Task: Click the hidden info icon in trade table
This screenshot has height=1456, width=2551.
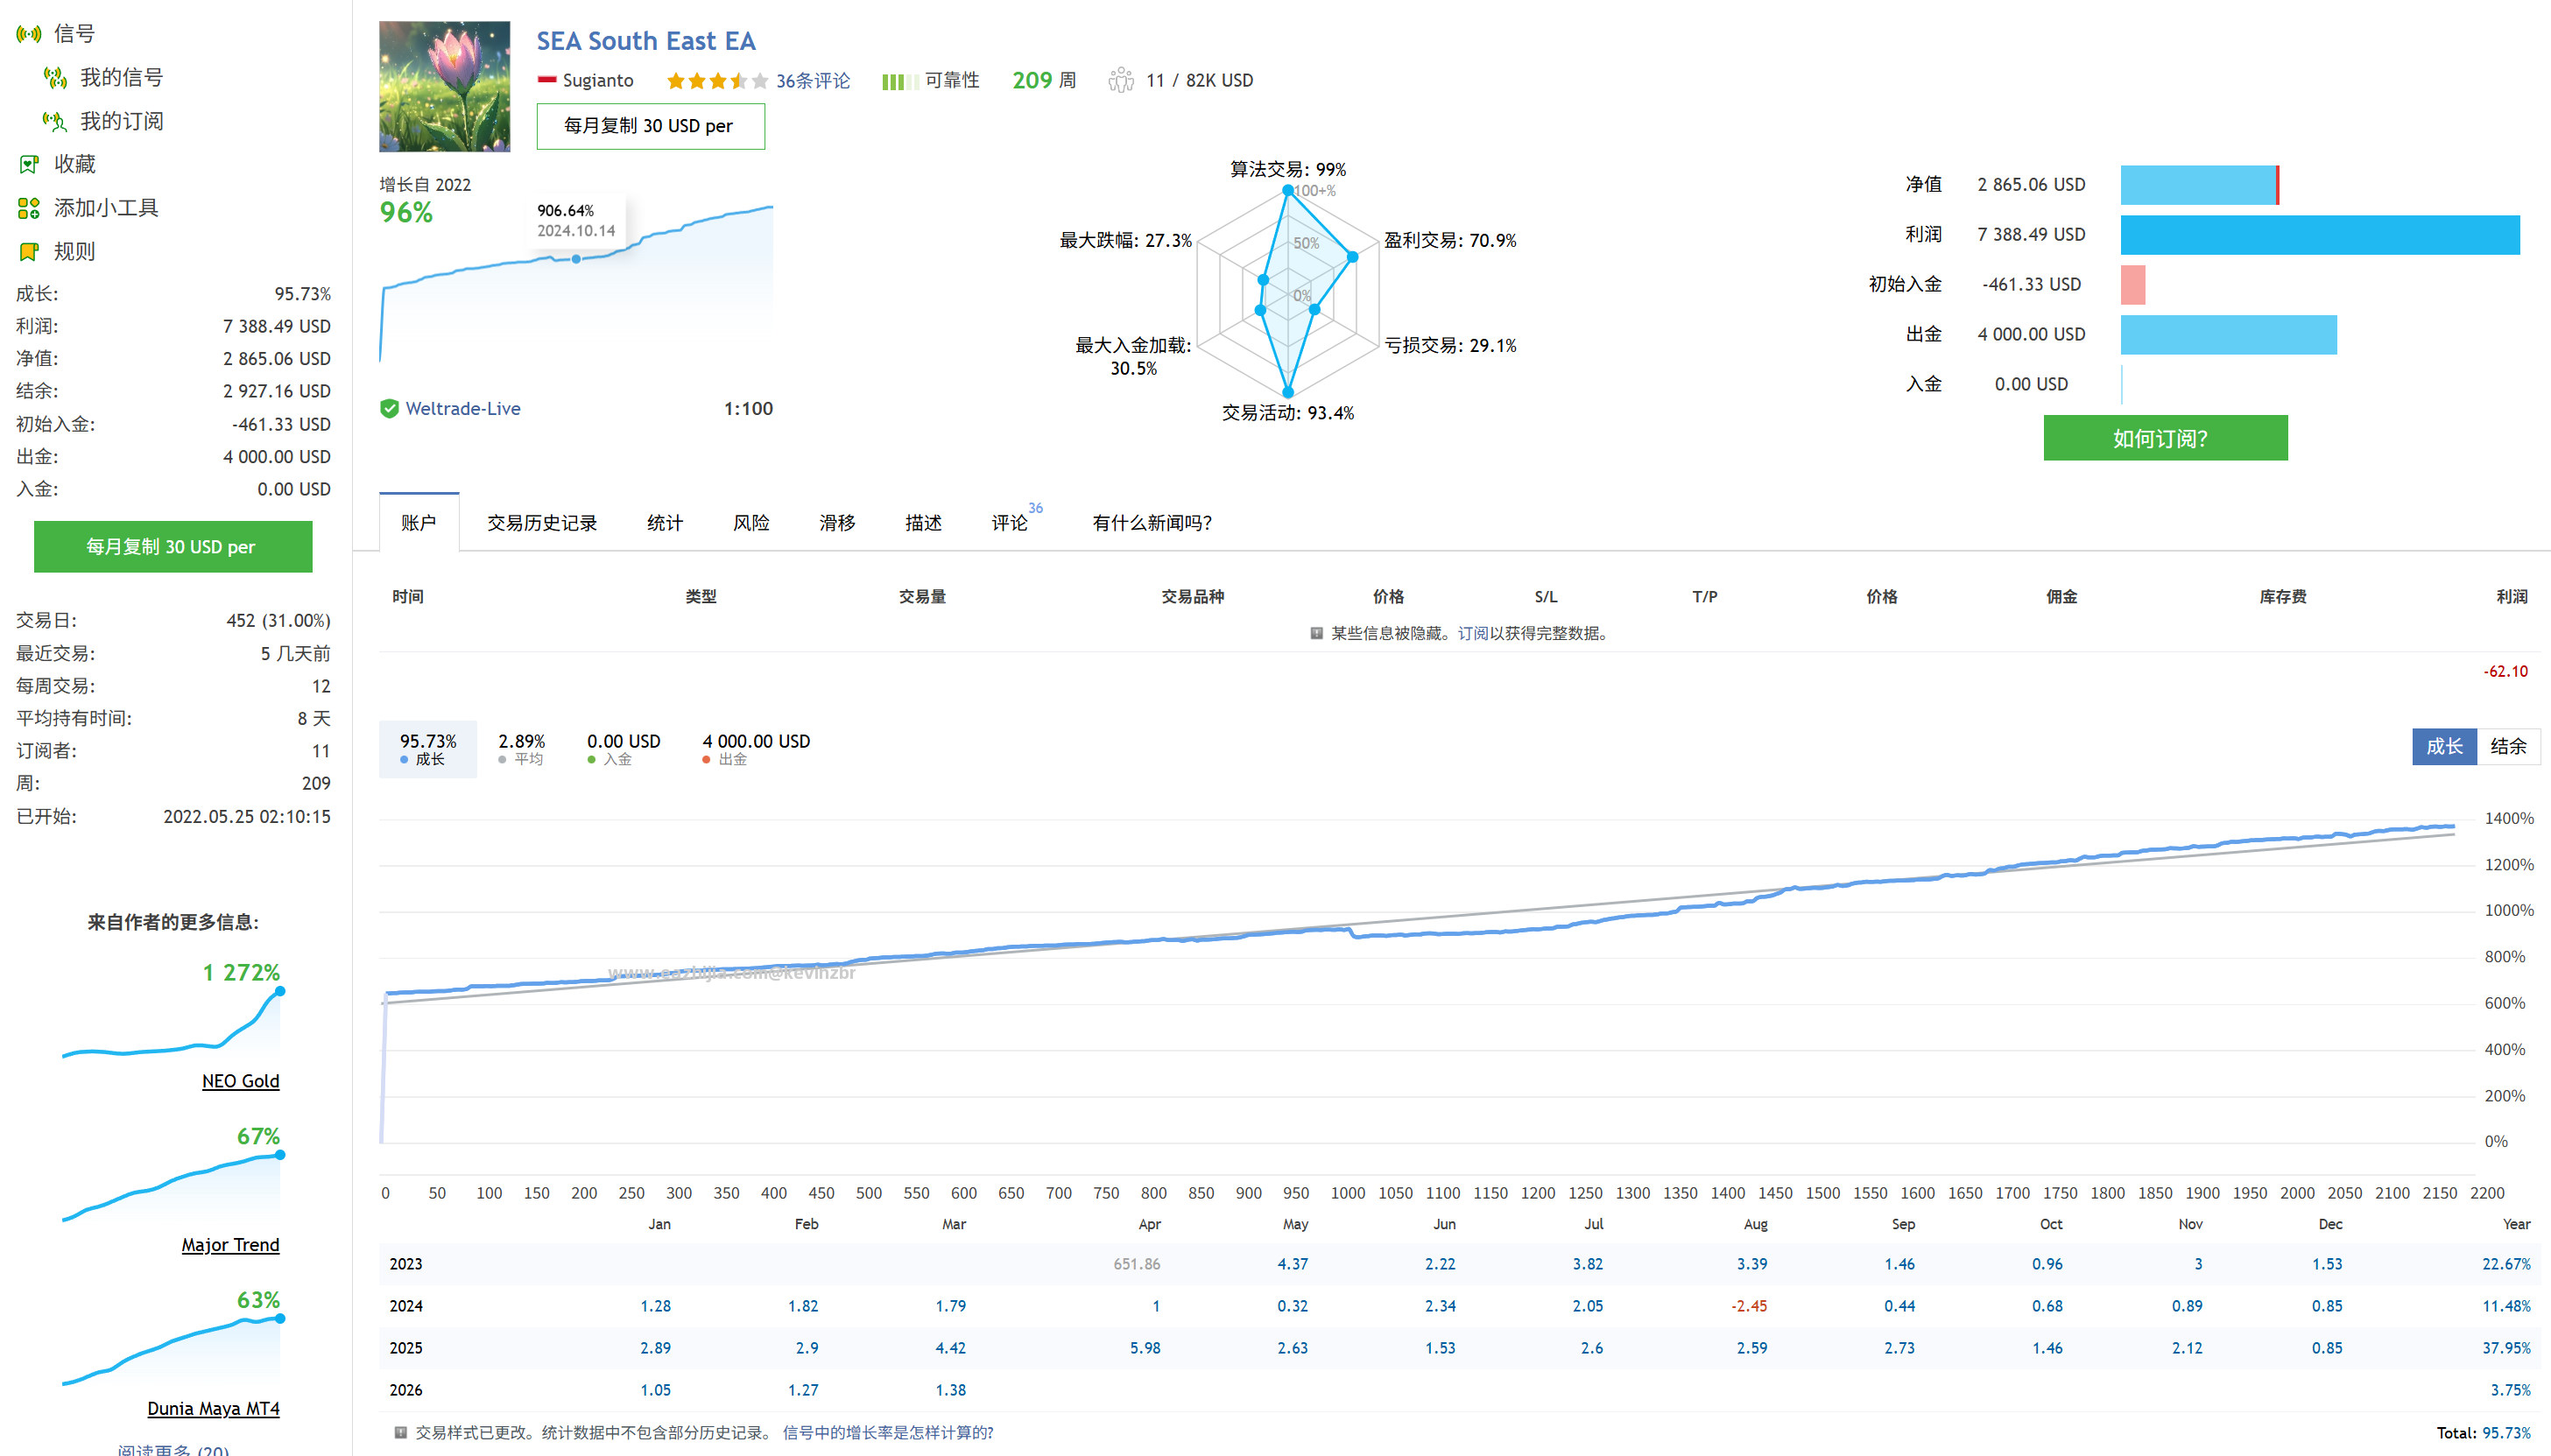Action: 1316,633
